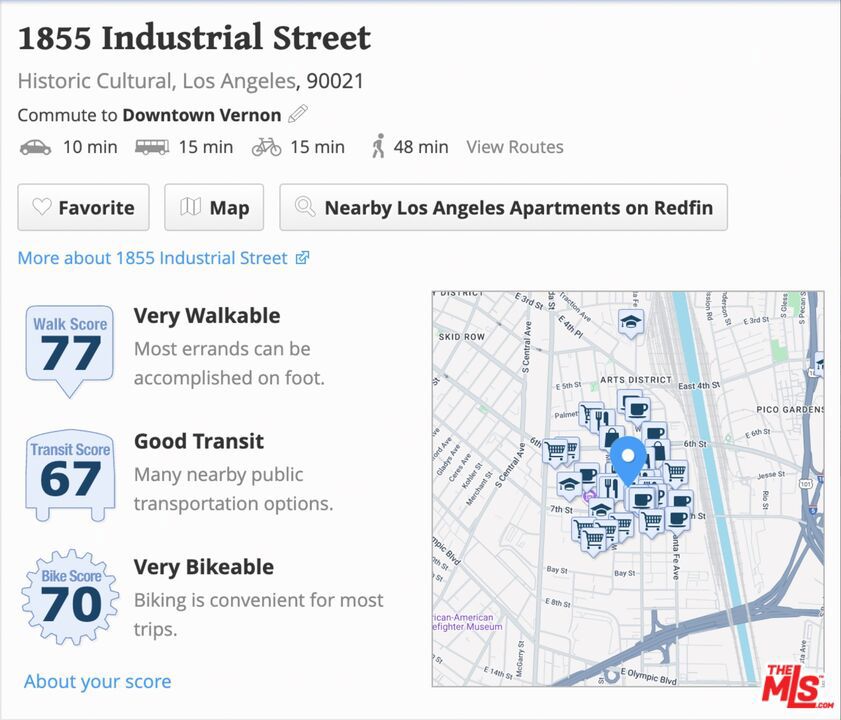Click the About your score link
Image resolution: width=841 pixels, height=720 pixels.
tap(96, 681)
